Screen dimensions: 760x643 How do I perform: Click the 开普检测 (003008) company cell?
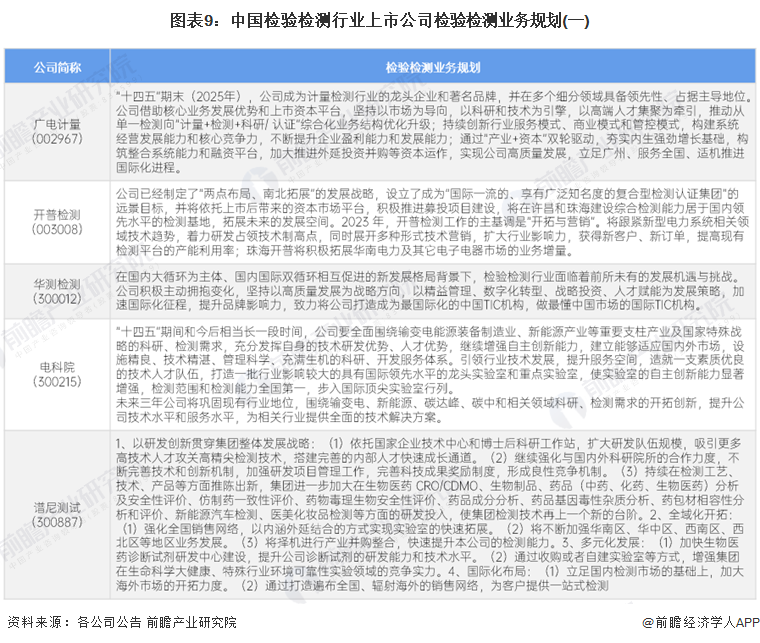57,222
